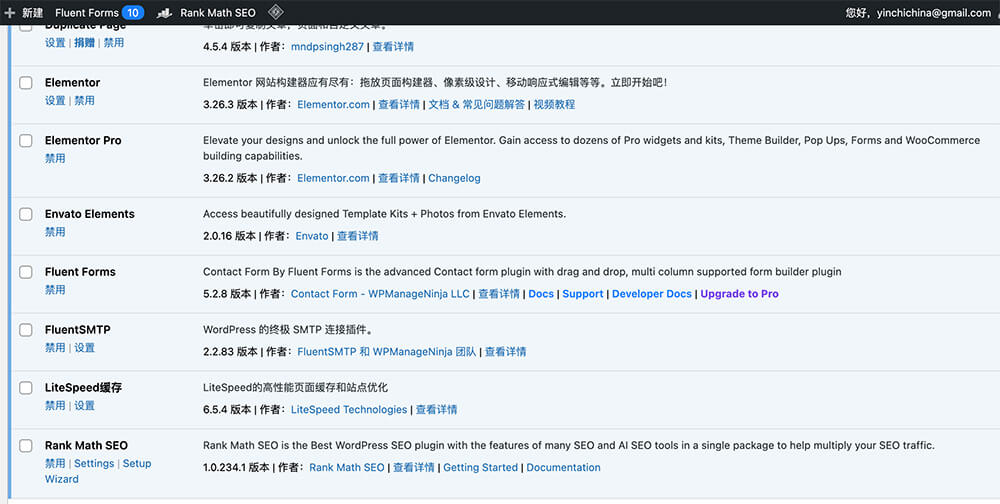Check the FluentSMTP plugin checkbox
Viewport: 1000px width, 504px height.
26,330
